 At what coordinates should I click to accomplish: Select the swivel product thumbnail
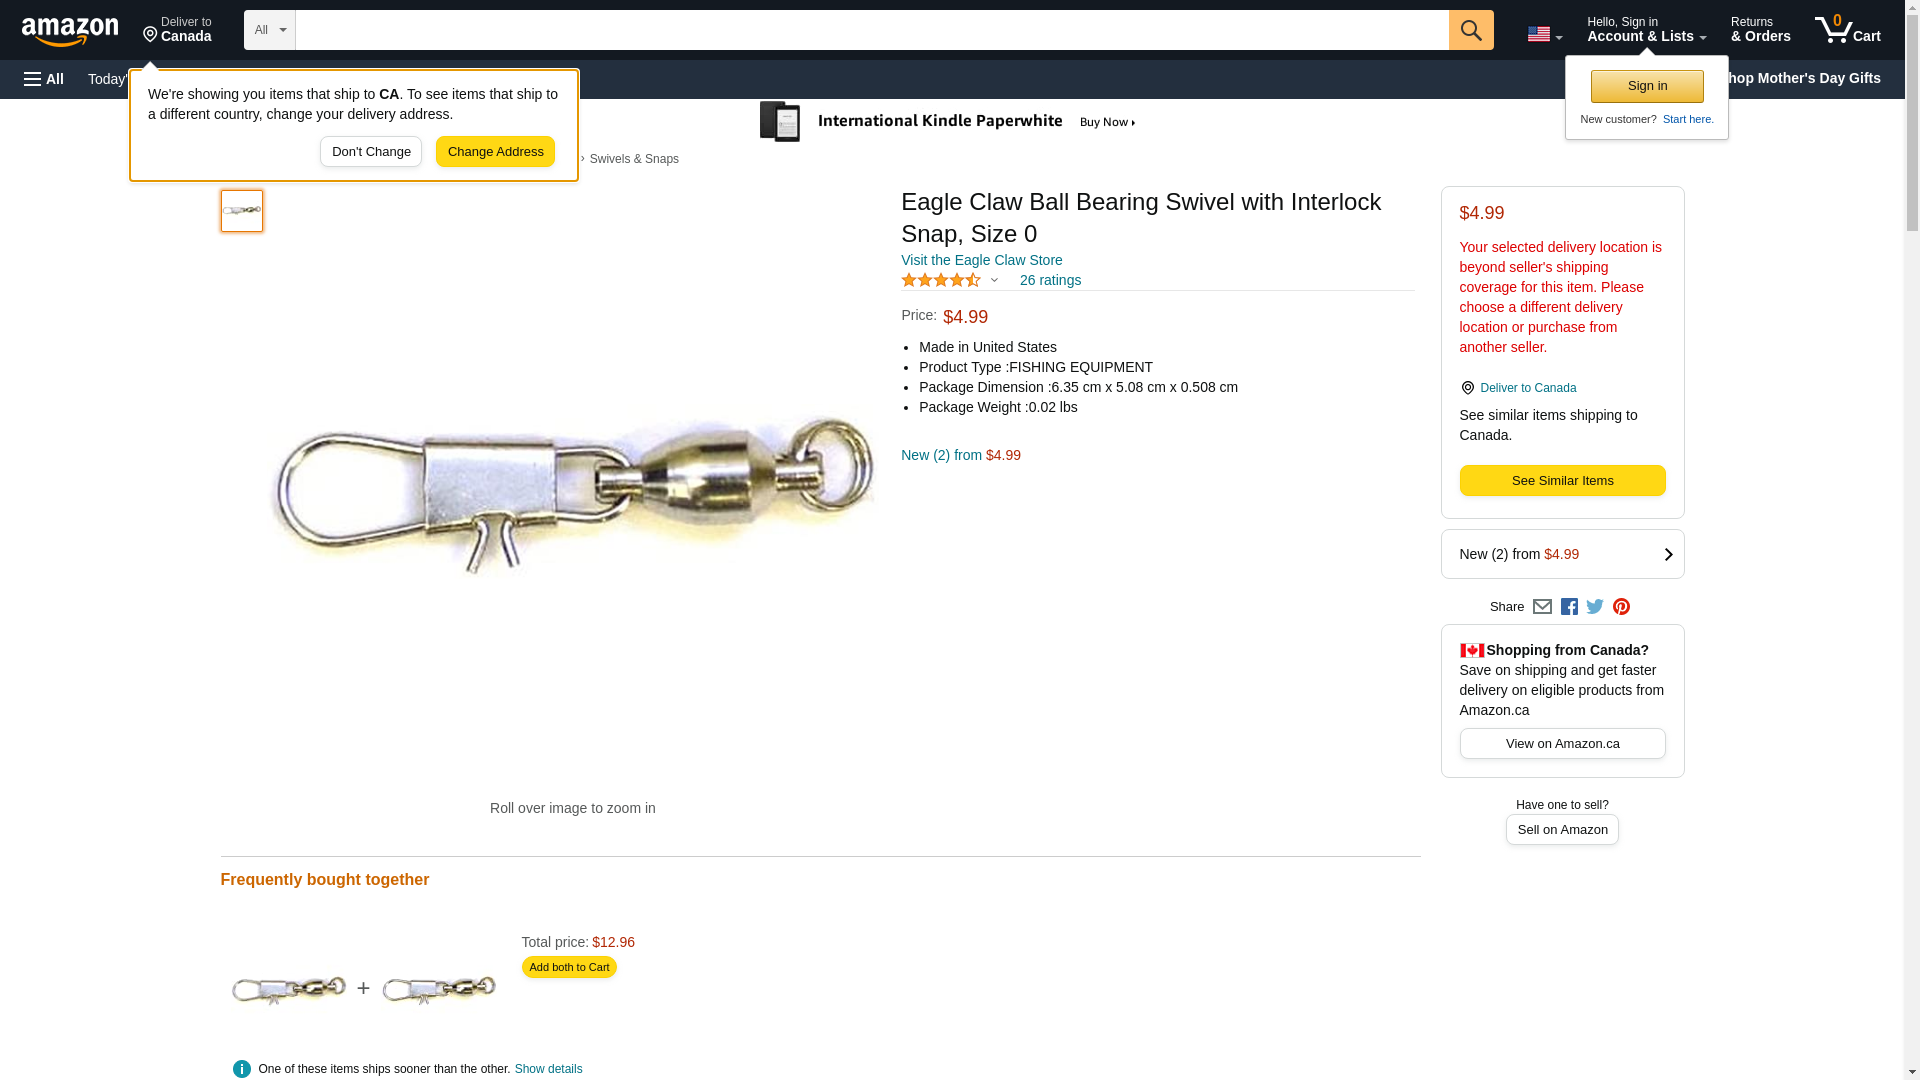[x=242, y=211]
